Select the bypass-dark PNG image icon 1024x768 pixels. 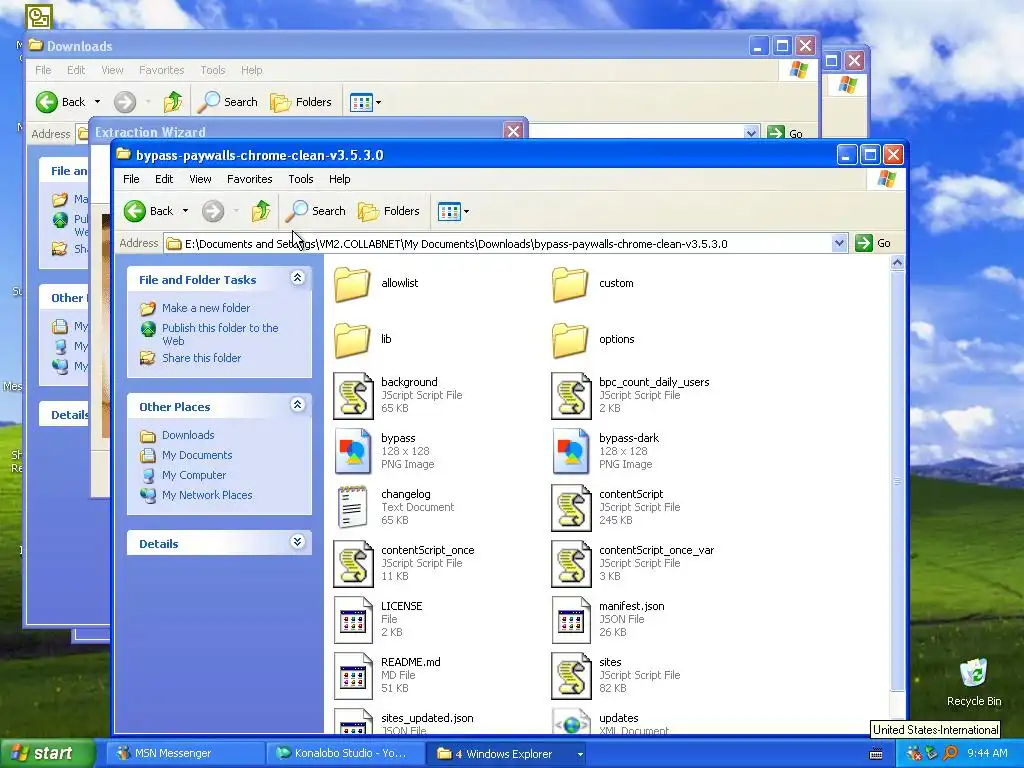[571, 451]
